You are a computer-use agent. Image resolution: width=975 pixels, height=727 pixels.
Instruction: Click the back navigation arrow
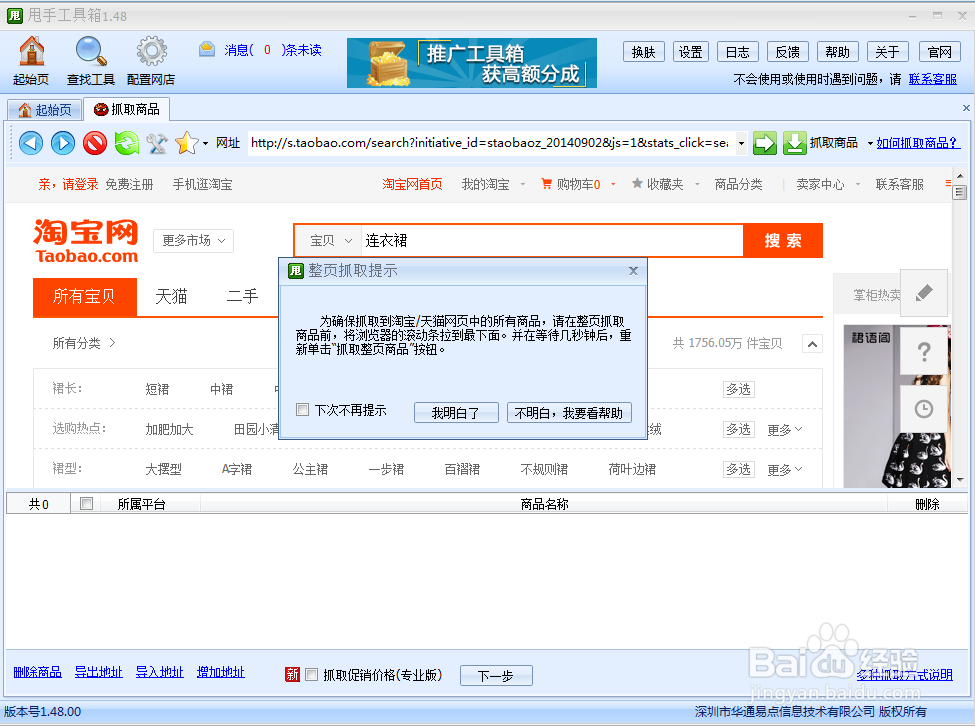click(31, 143)
